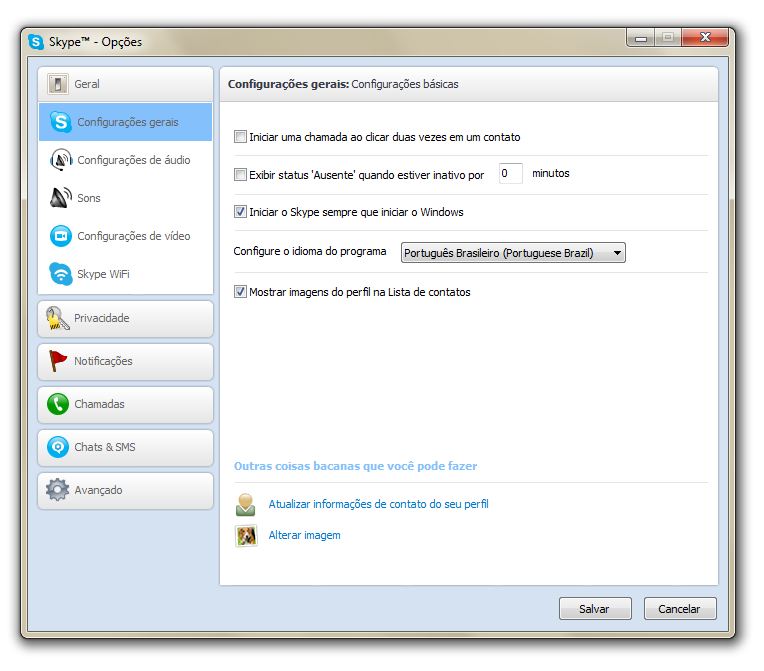
Task: Expand the Chamadas section
Action: tap(125, 404)
